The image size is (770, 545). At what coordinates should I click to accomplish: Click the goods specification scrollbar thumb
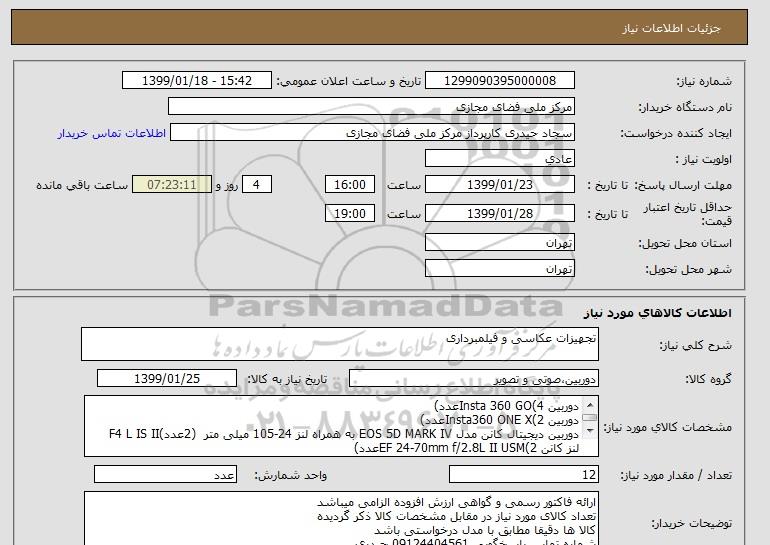click(x=590, y=418)
